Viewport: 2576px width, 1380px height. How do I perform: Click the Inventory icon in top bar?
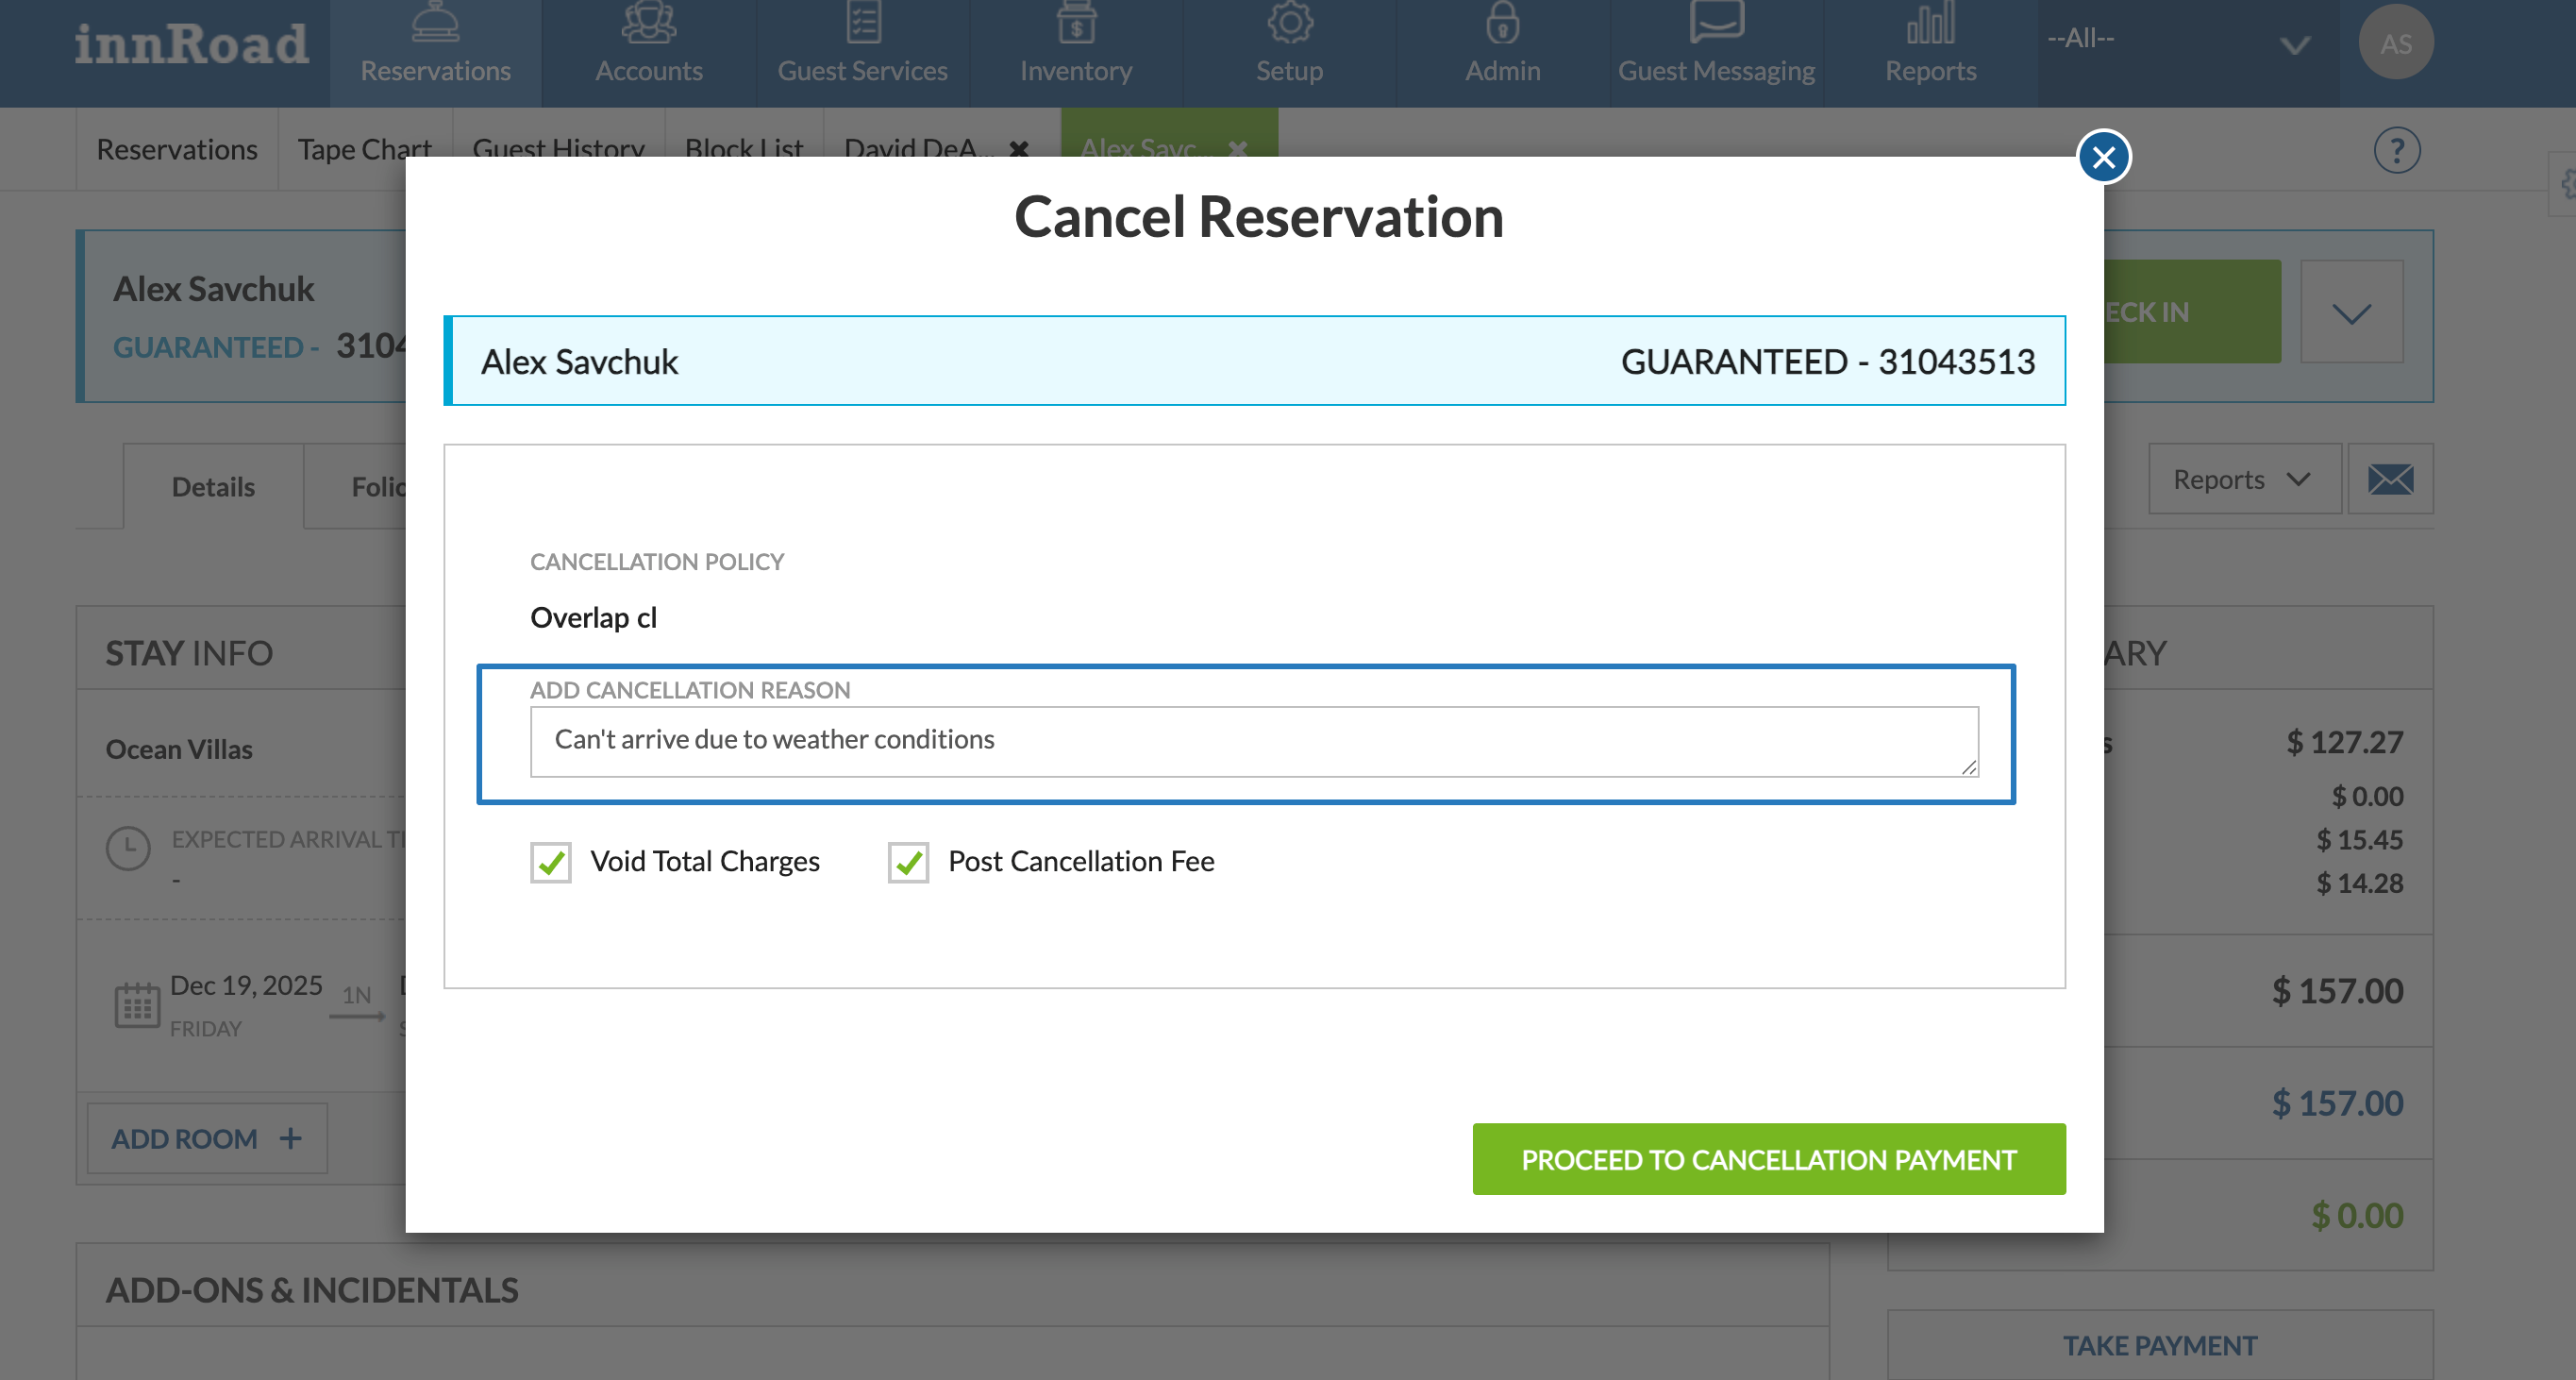(1076, 22)
